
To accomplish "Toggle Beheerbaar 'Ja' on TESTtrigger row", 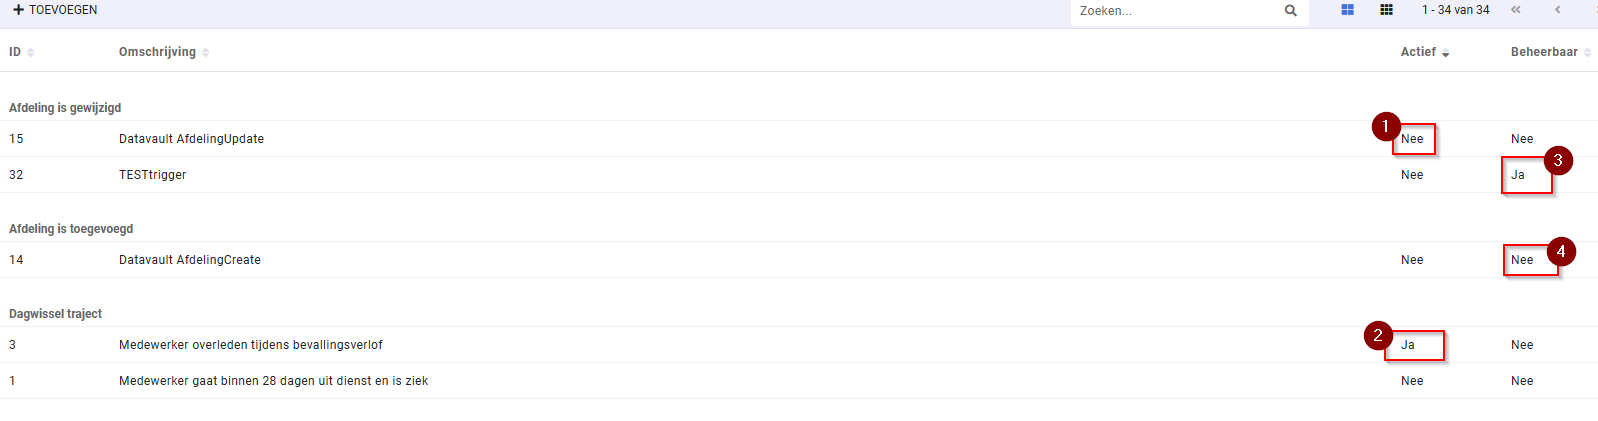I will 1518,175.
